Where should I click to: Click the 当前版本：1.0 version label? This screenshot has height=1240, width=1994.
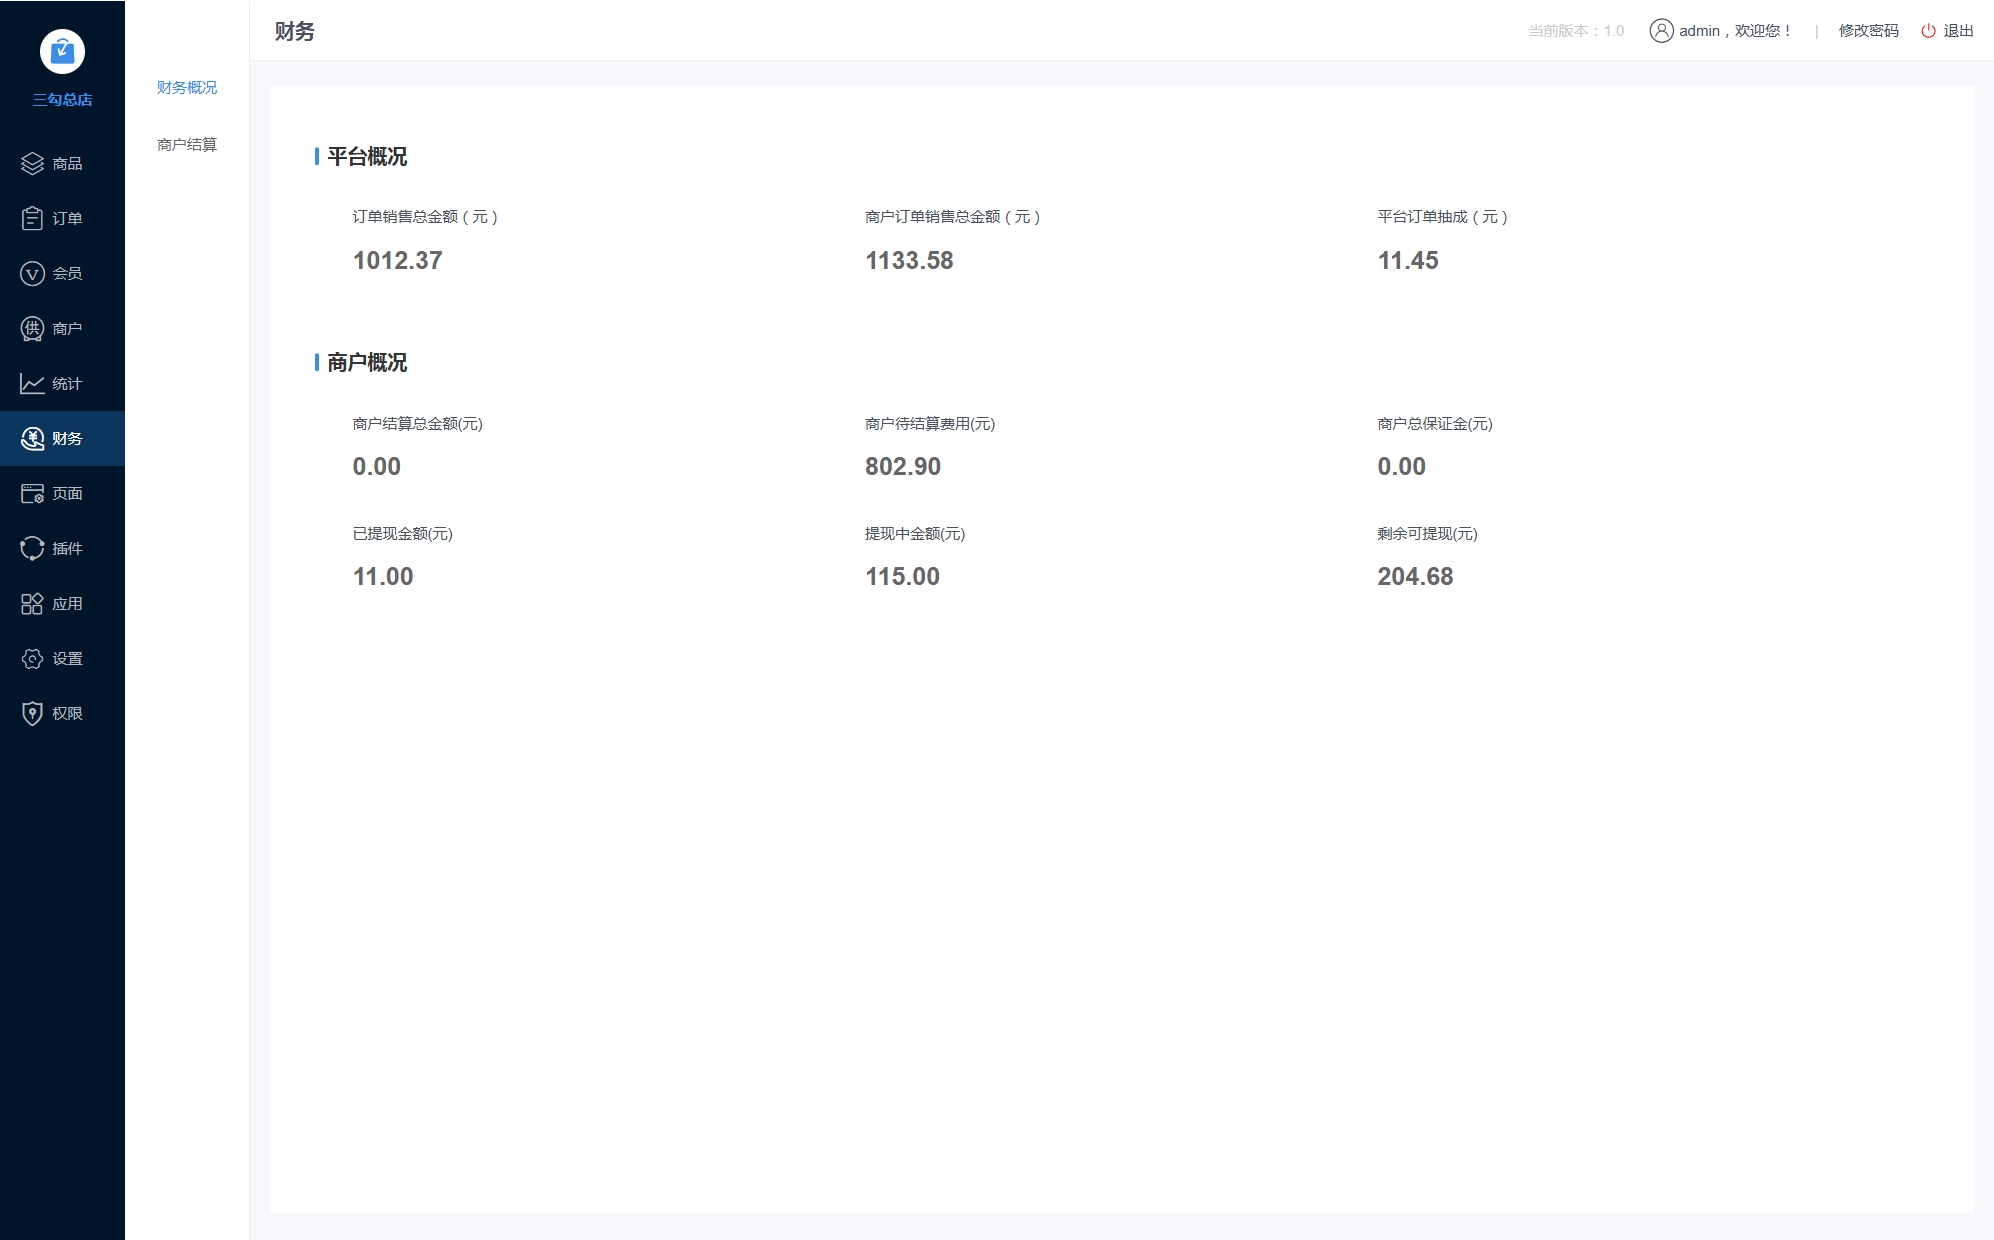point(1574,31)
